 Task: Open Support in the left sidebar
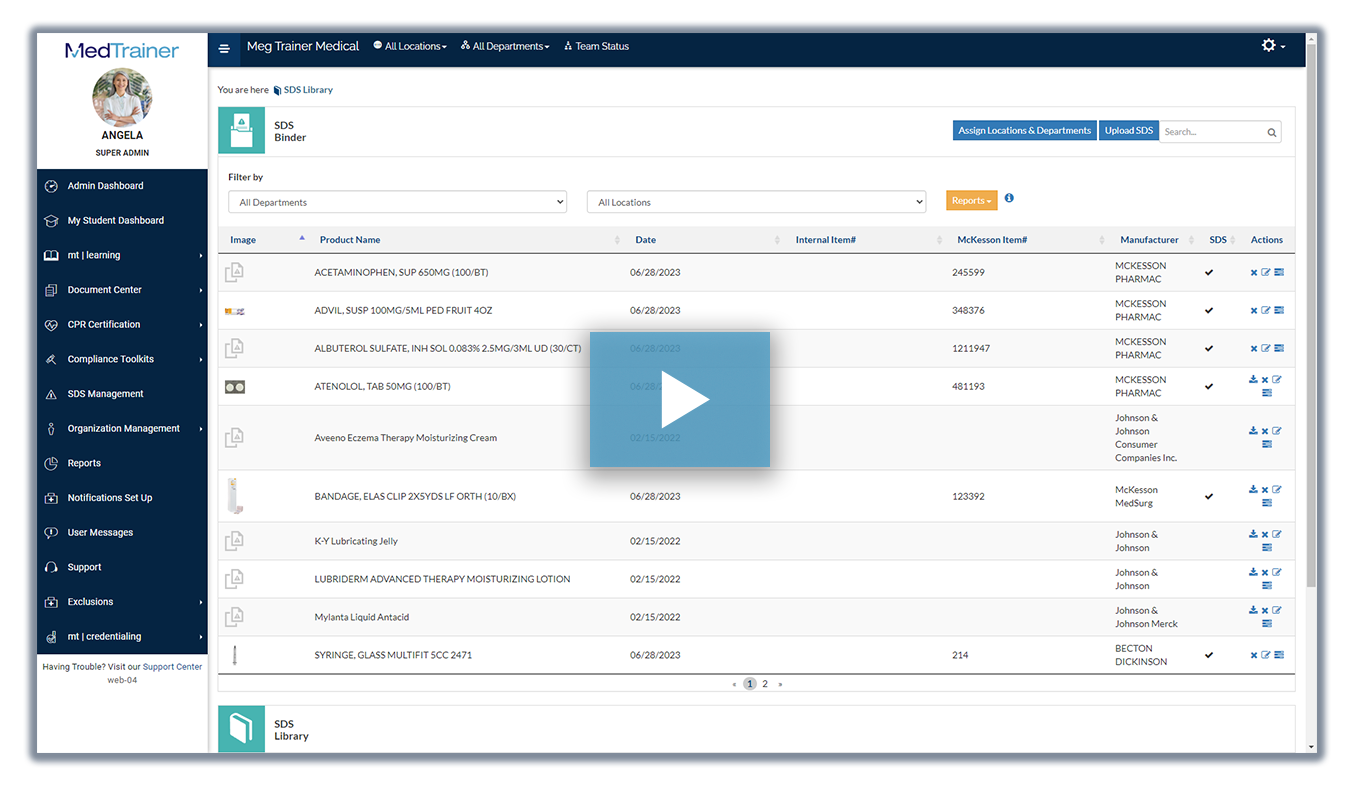pyautogui.click(x=84, y=567)
